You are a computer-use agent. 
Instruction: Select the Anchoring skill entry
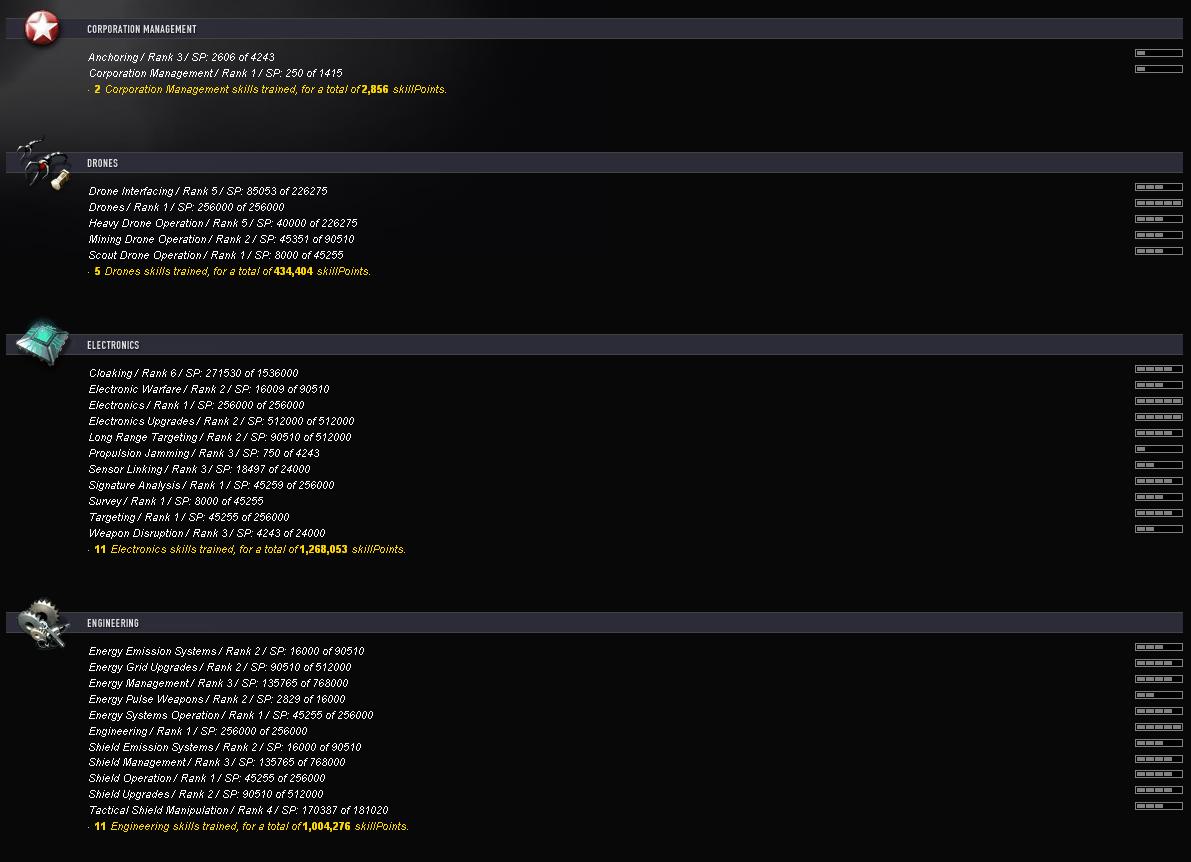[182, 57]
